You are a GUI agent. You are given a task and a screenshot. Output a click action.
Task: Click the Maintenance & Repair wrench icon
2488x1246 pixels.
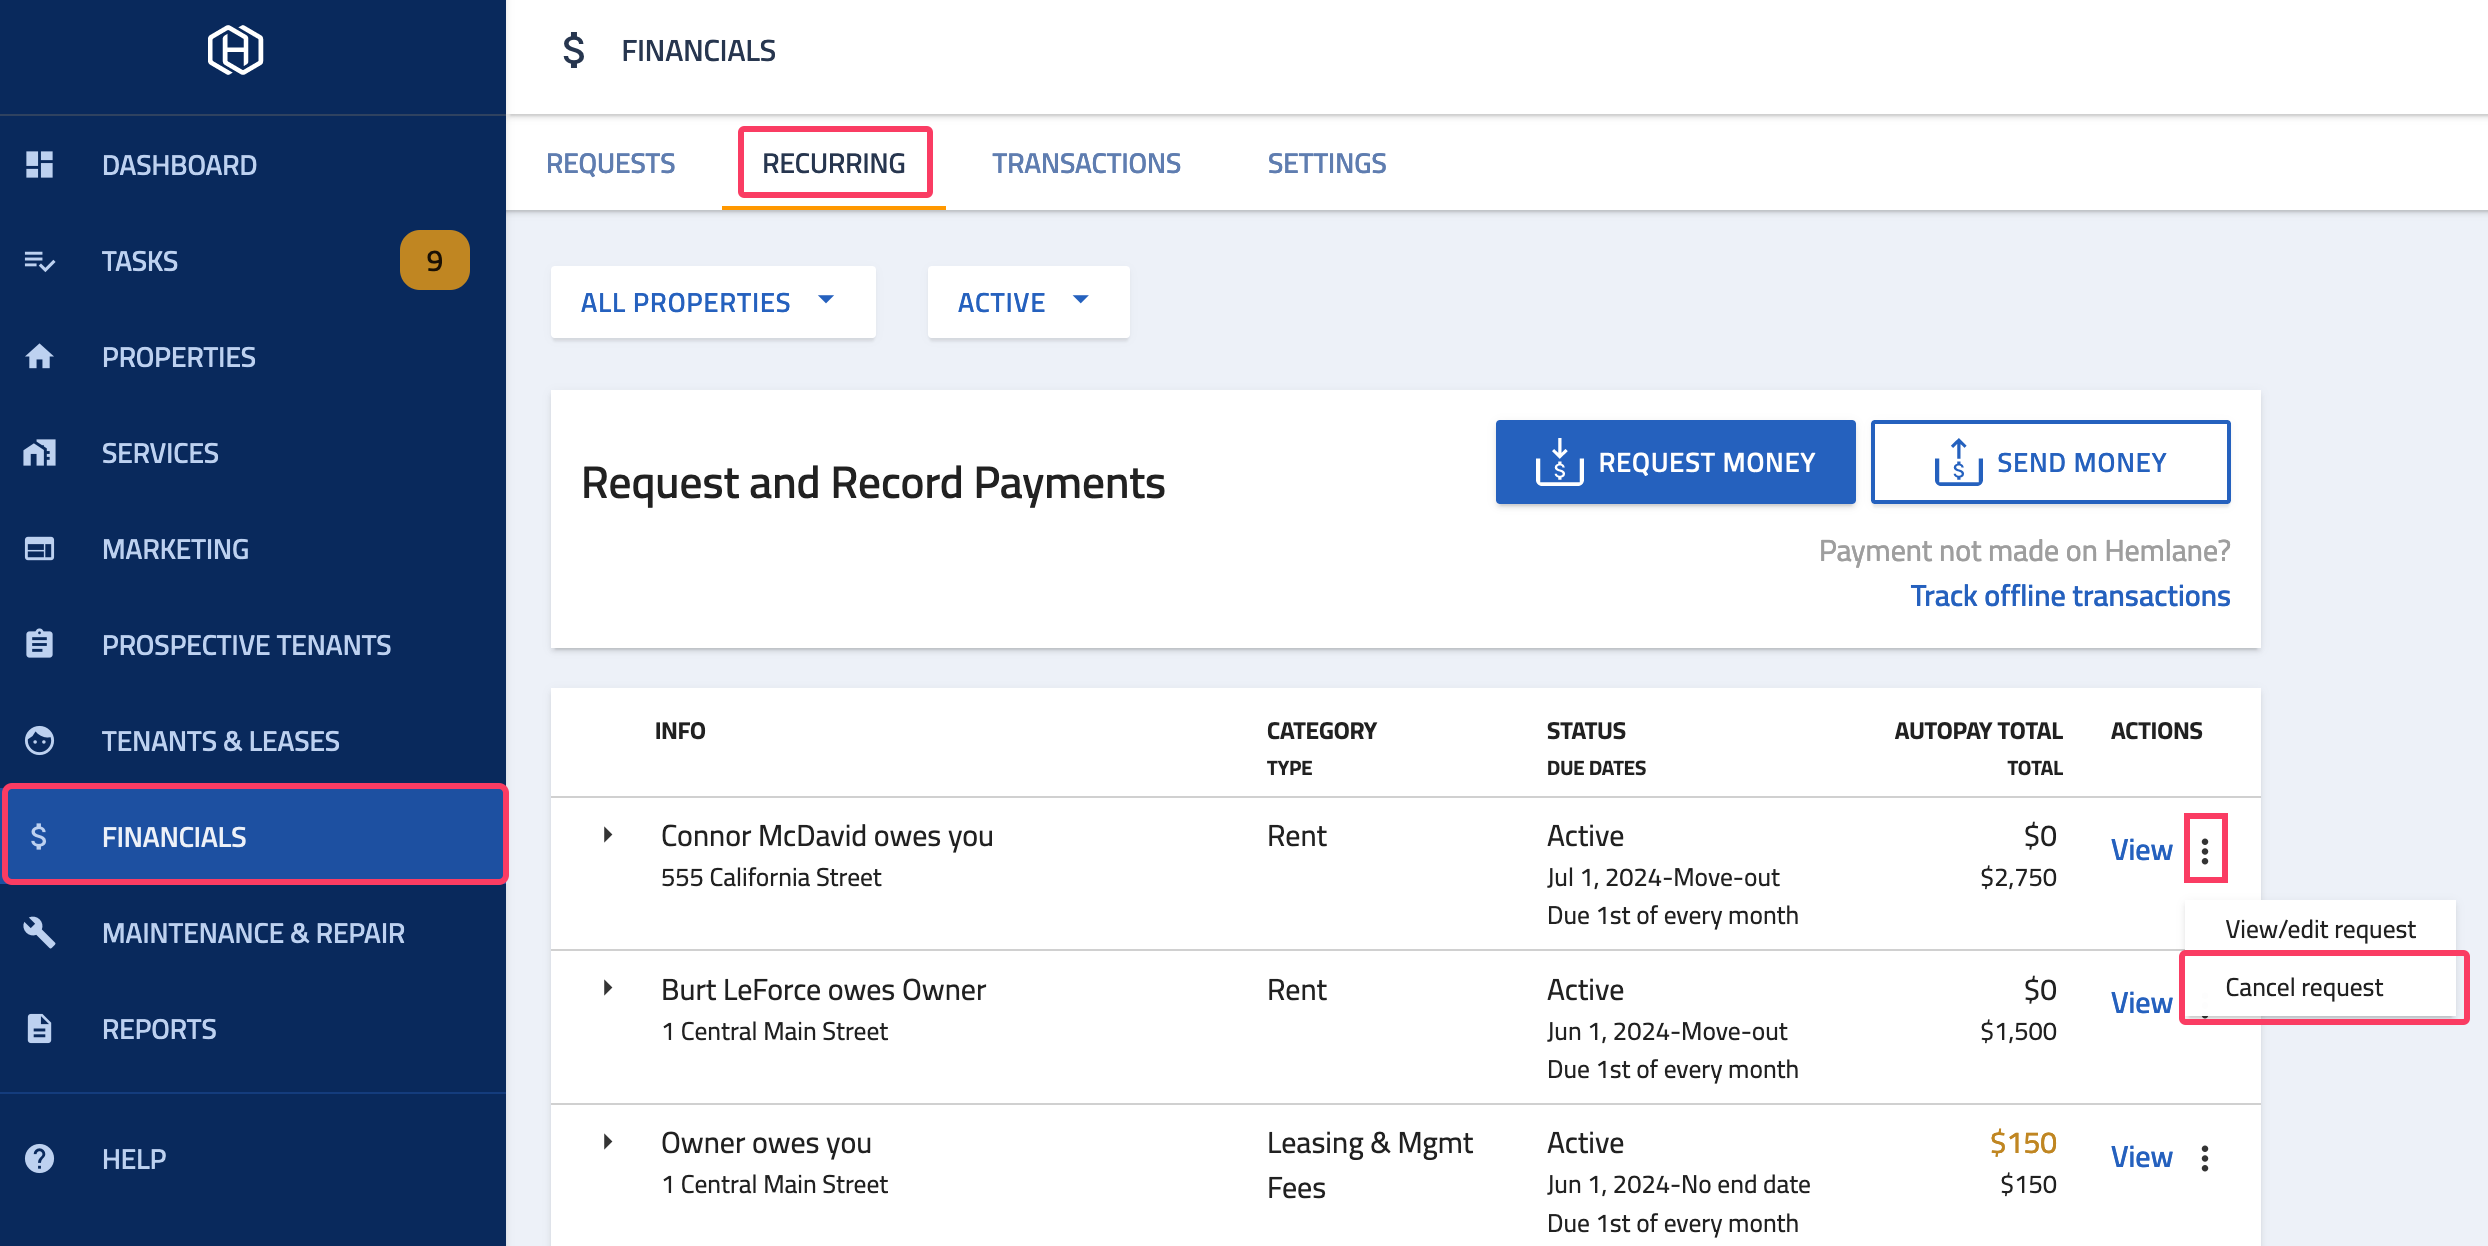[x=40, y=932]
